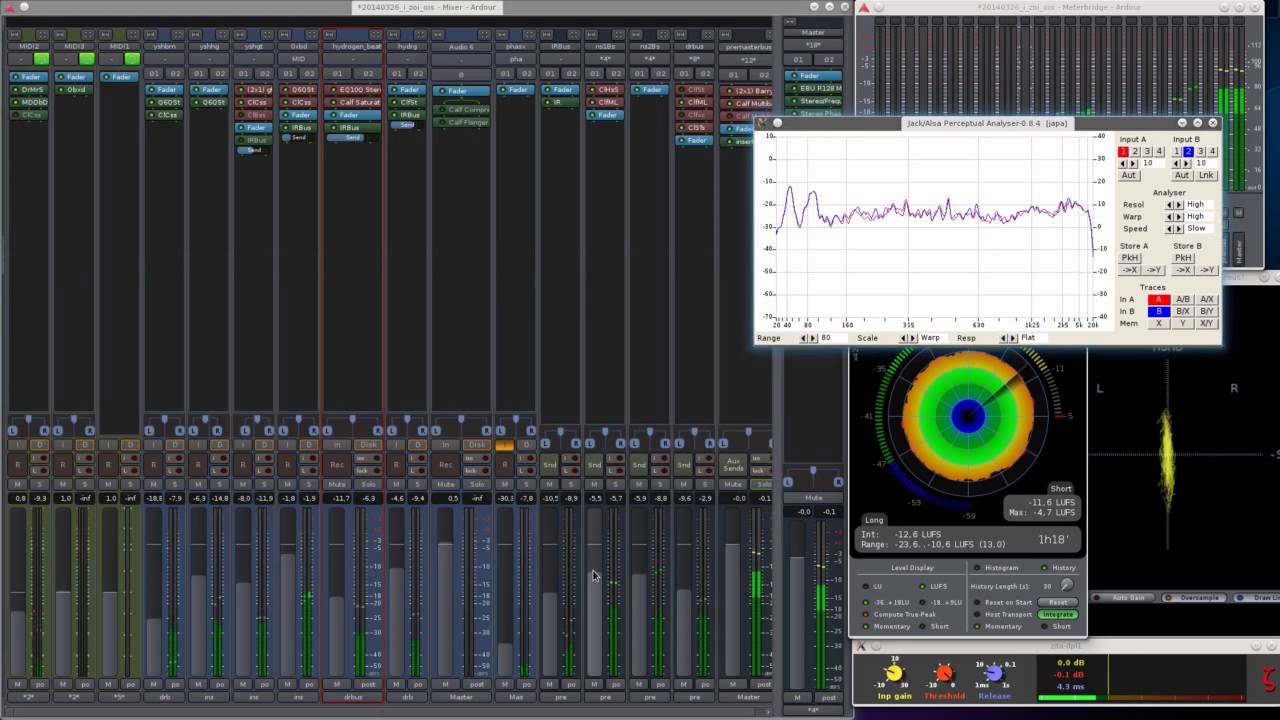Open the Master strip name button
Image resolution: width=1280 pixels, height=720 pixels.
tap(813, 33)
